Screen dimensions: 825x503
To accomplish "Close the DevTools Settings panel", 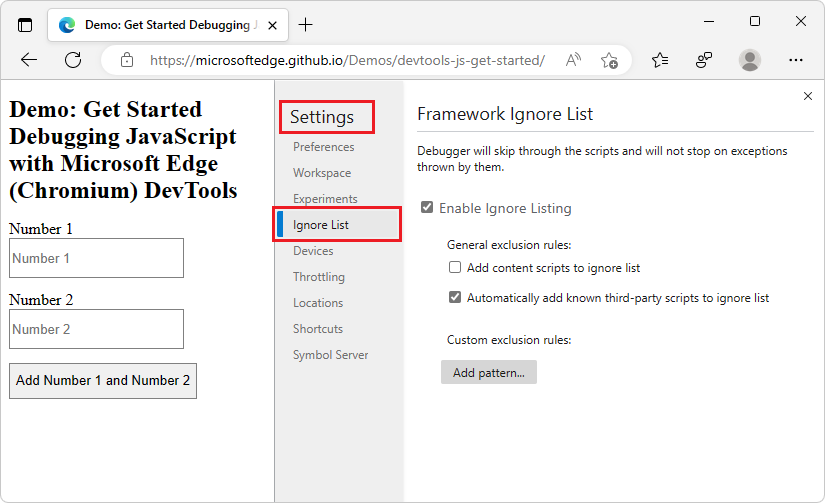I will click(808, 96).
